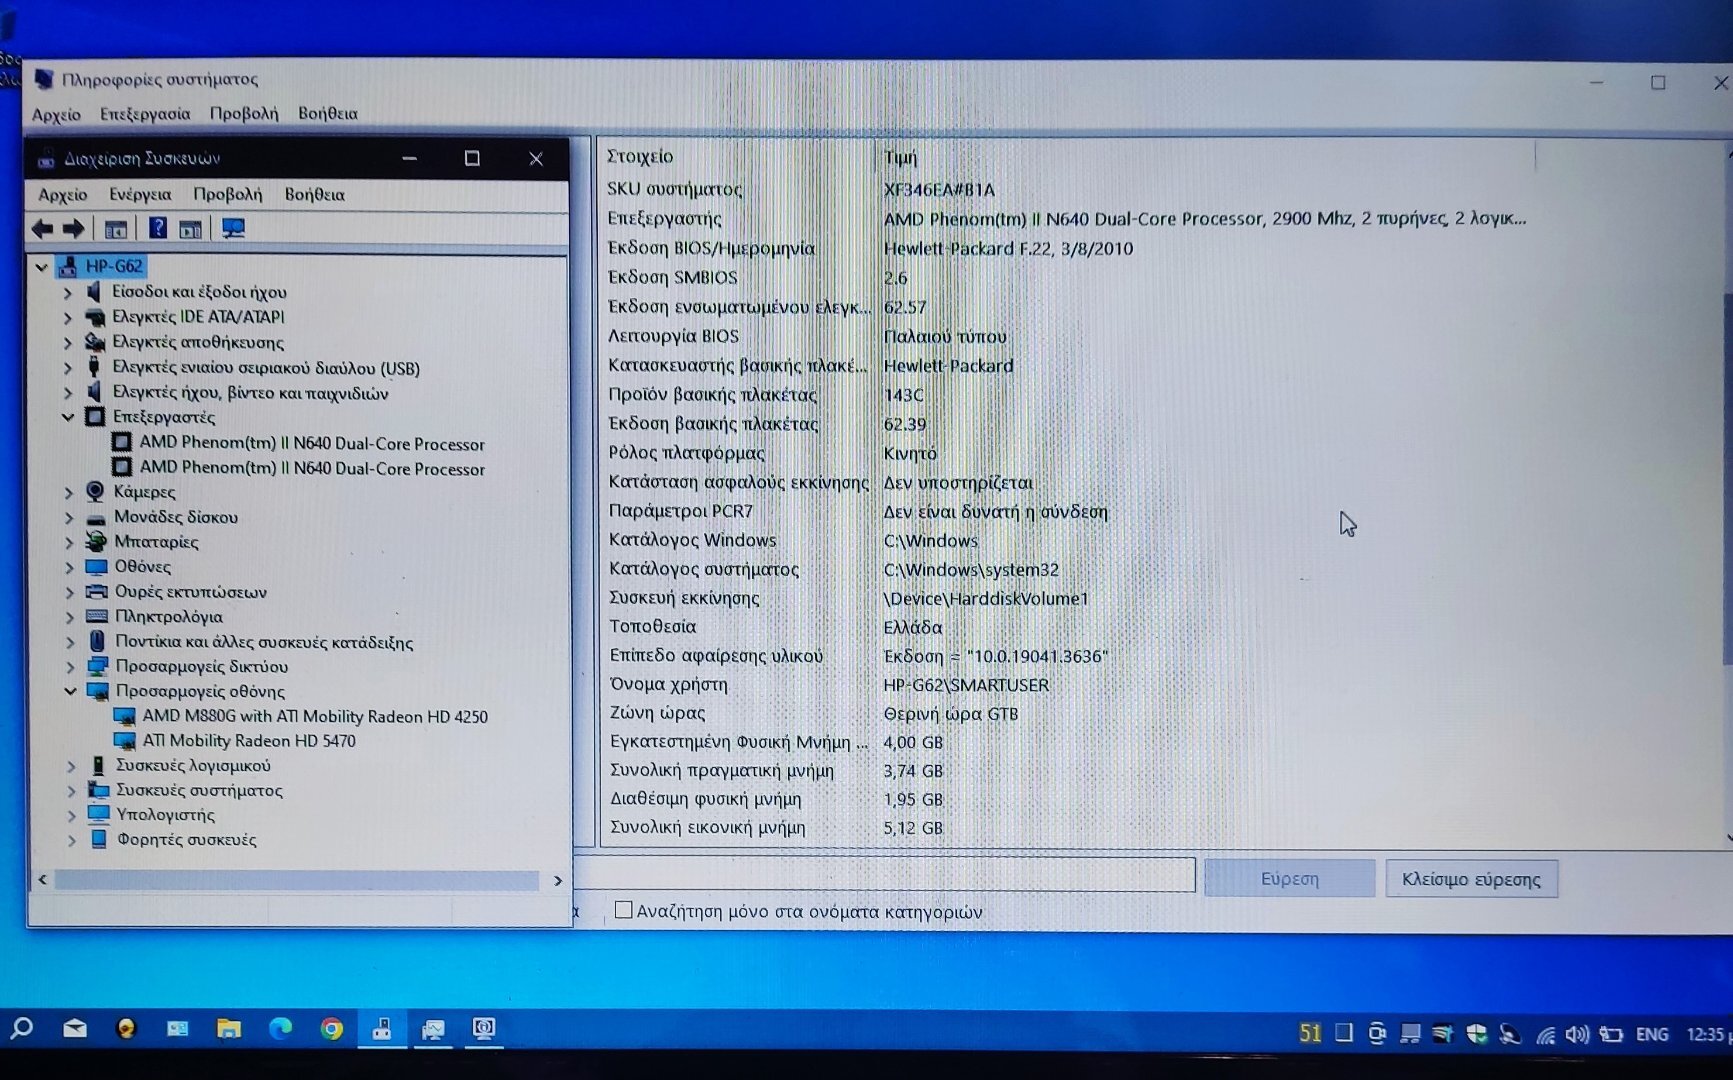The width and height of the screenshot is (1733, 1080).
Task: Click the Wi-Fi network tray icon
Action: point(1546,1035)
